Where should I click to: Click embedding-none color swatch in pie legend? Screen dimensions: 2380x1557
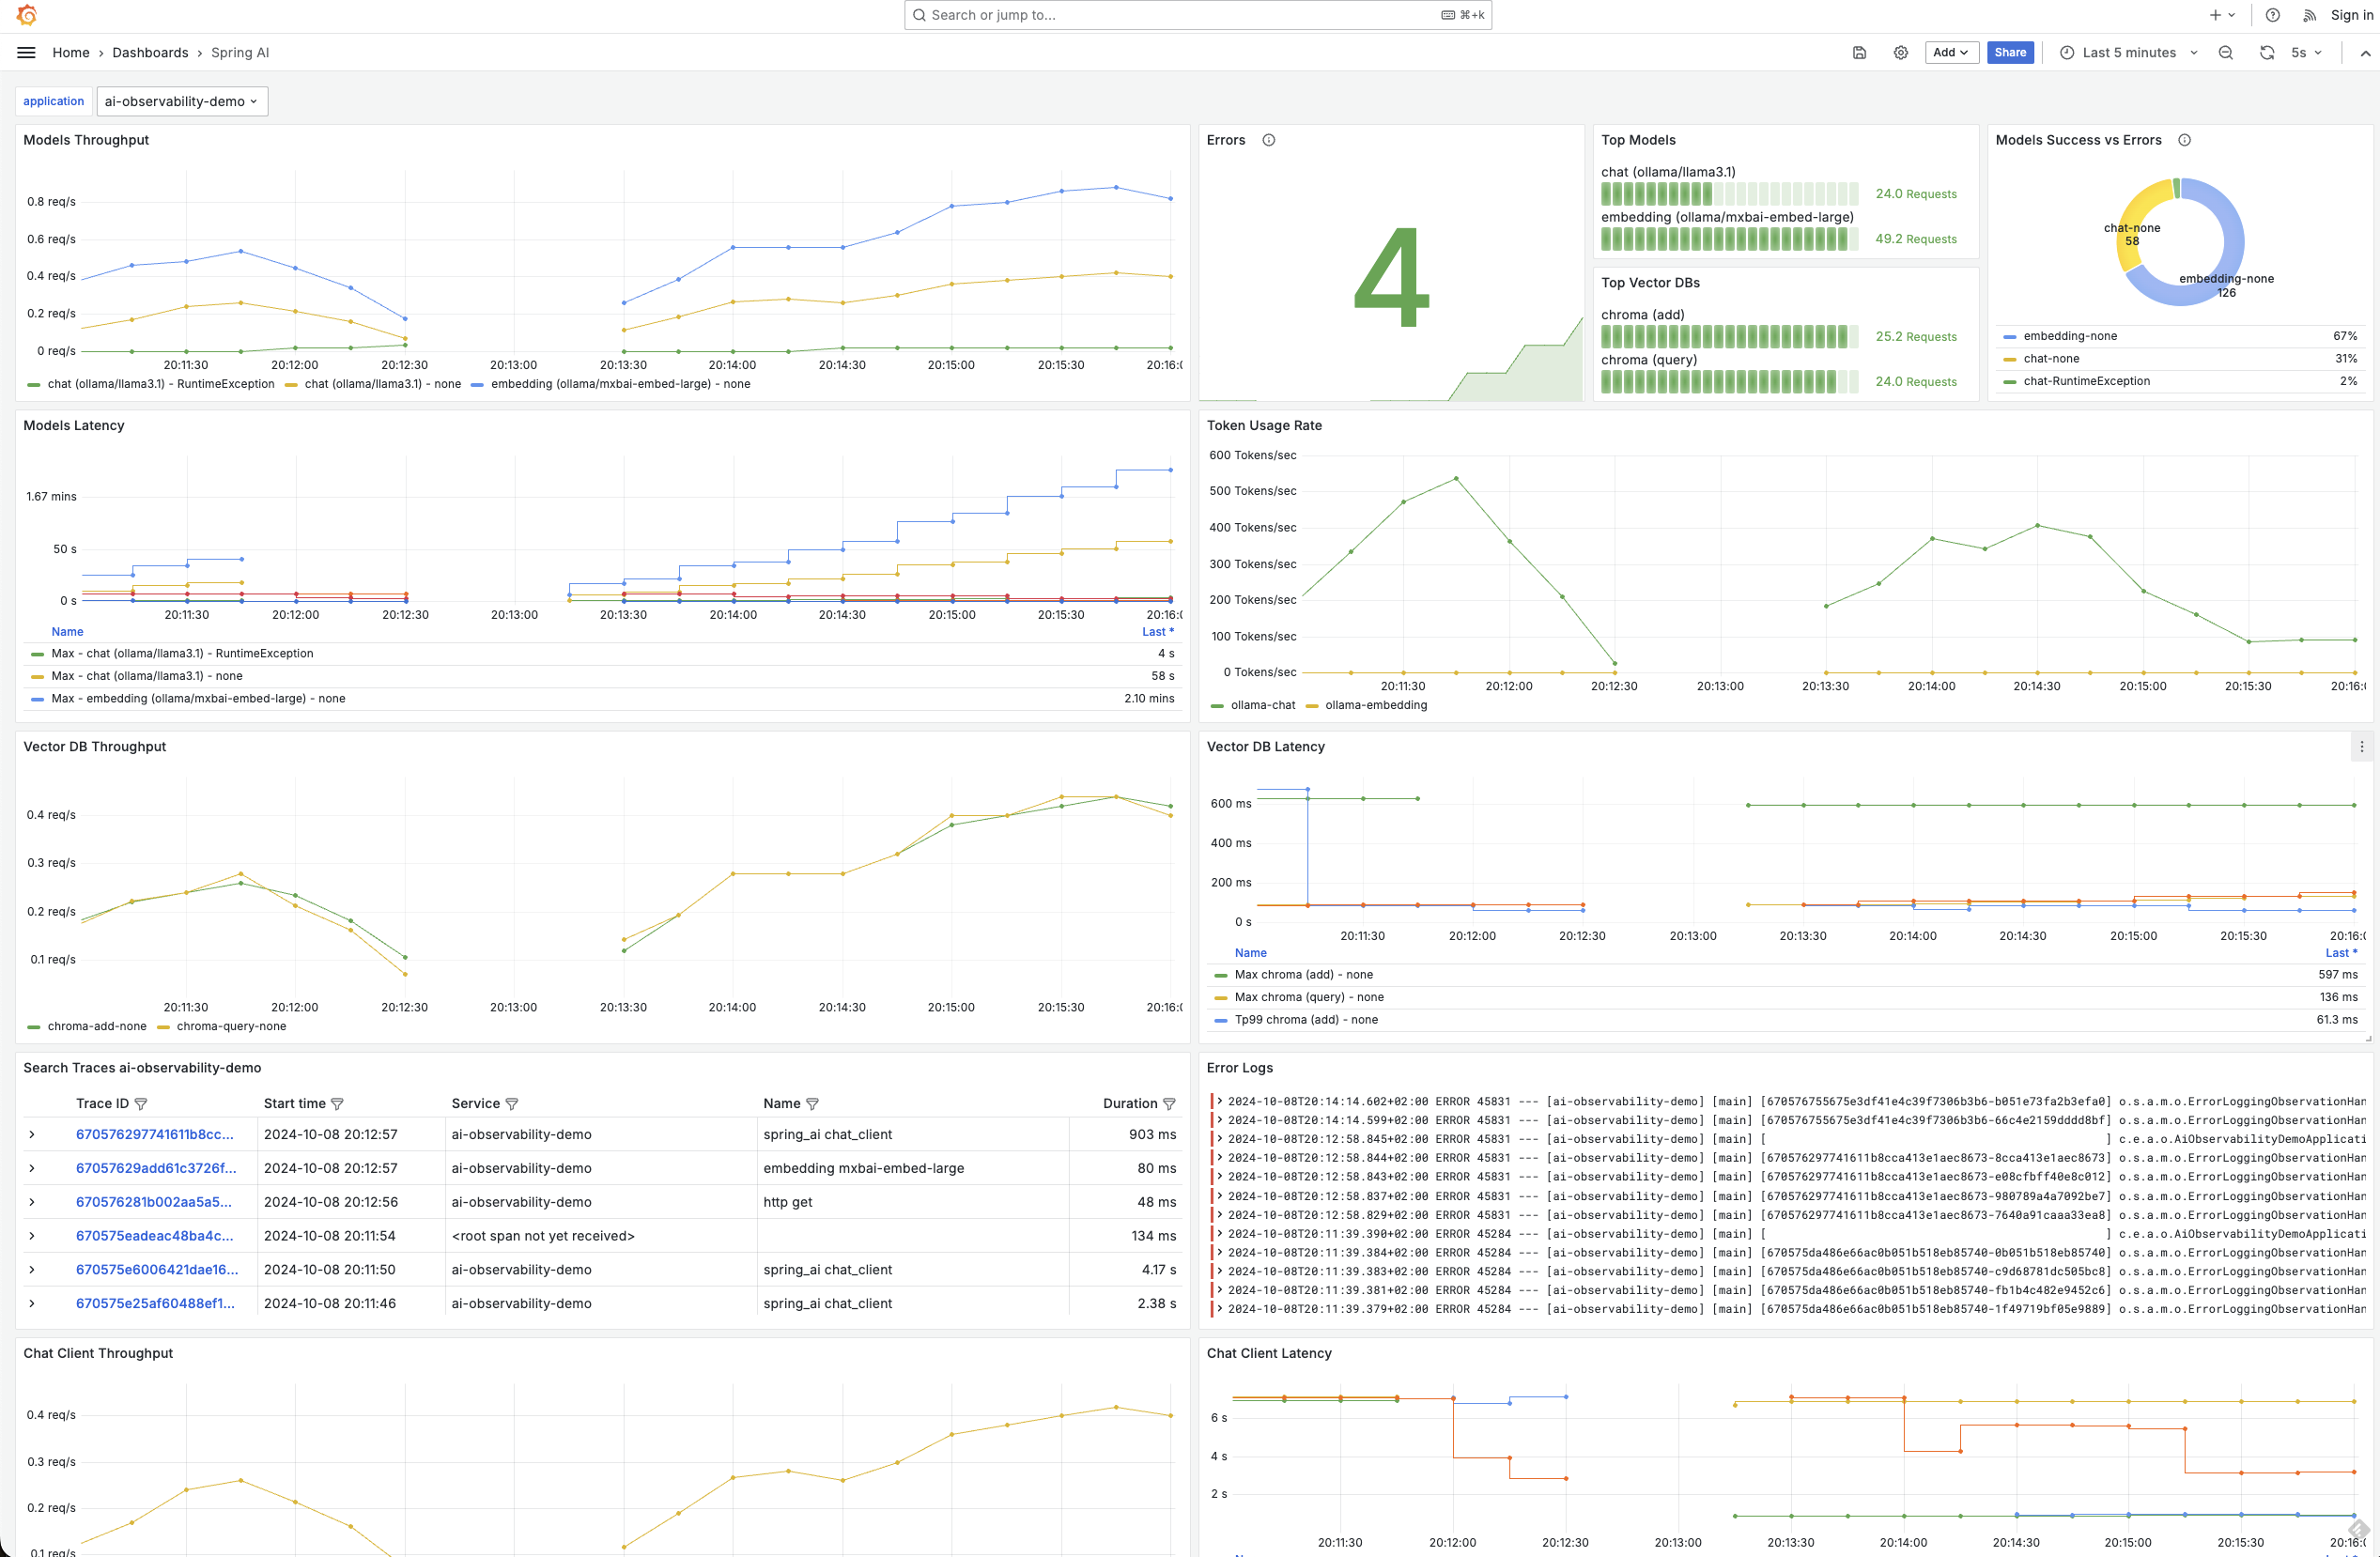2009,337
